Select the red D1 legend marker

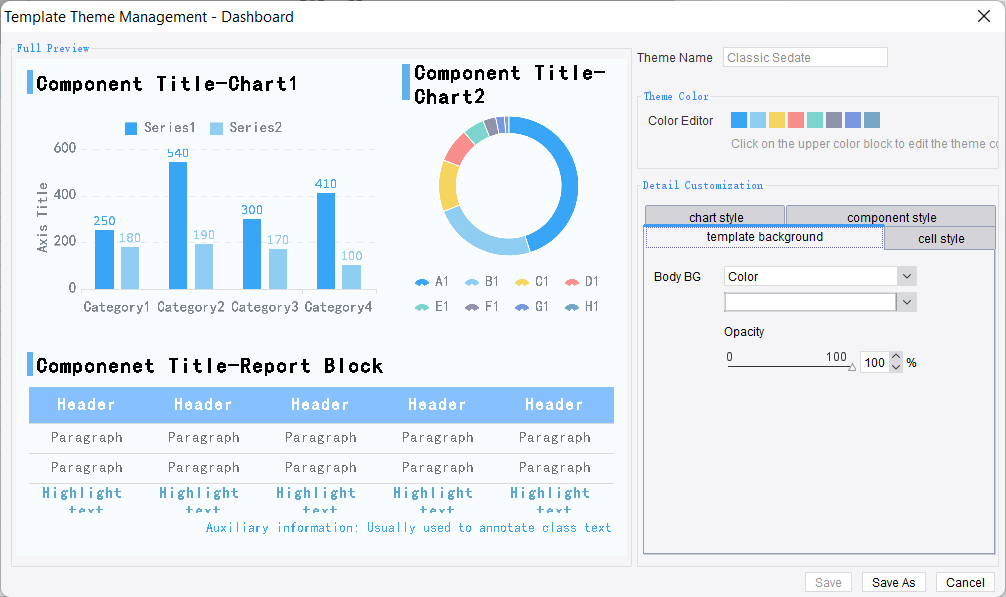[571, 281]
